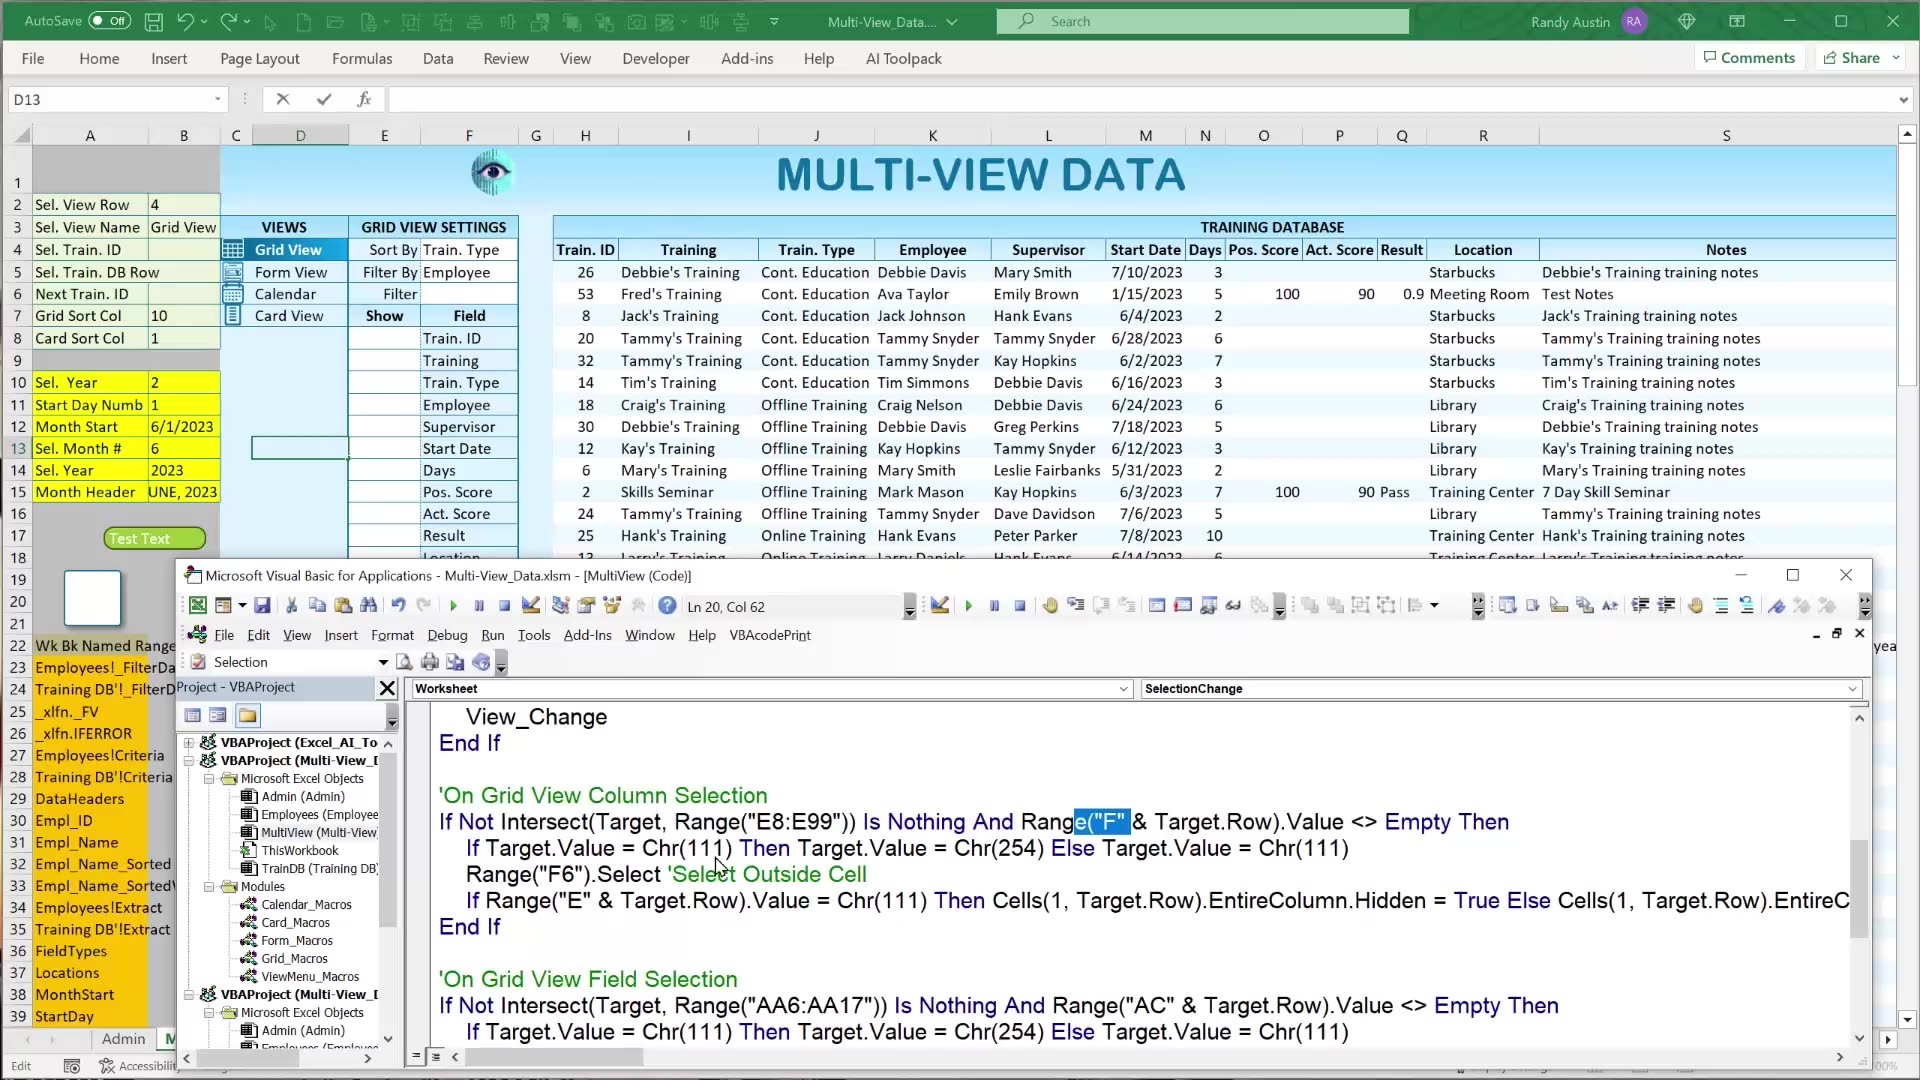Open VBA help via question mark icon
Image resolution: width=1920 pixels, height=1080 pixels.
(667, 605)
